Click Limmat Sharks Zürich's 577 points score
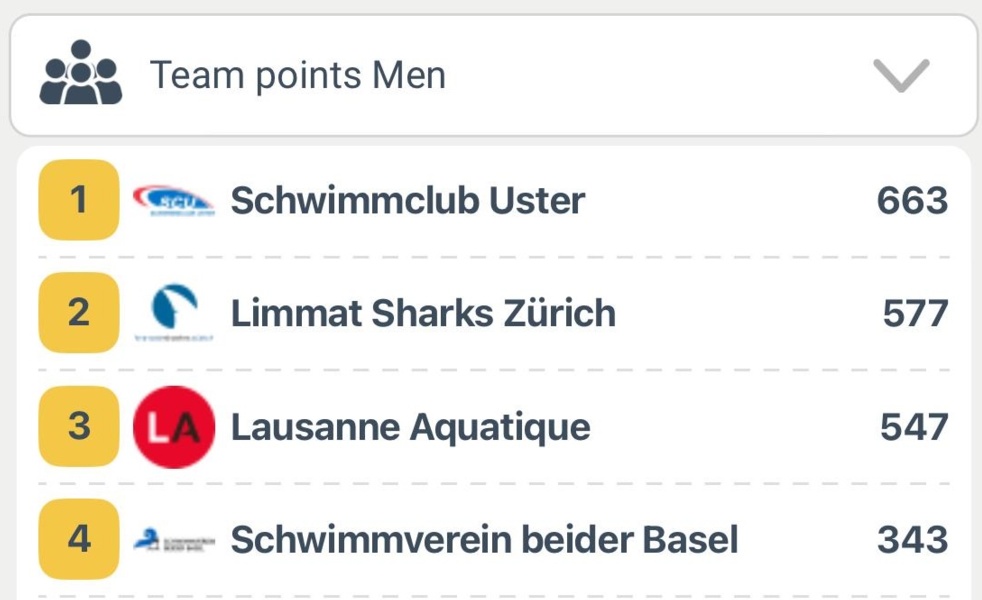This screenshot has width=982, height=600. pyautogui.click(x=915, y=314)
